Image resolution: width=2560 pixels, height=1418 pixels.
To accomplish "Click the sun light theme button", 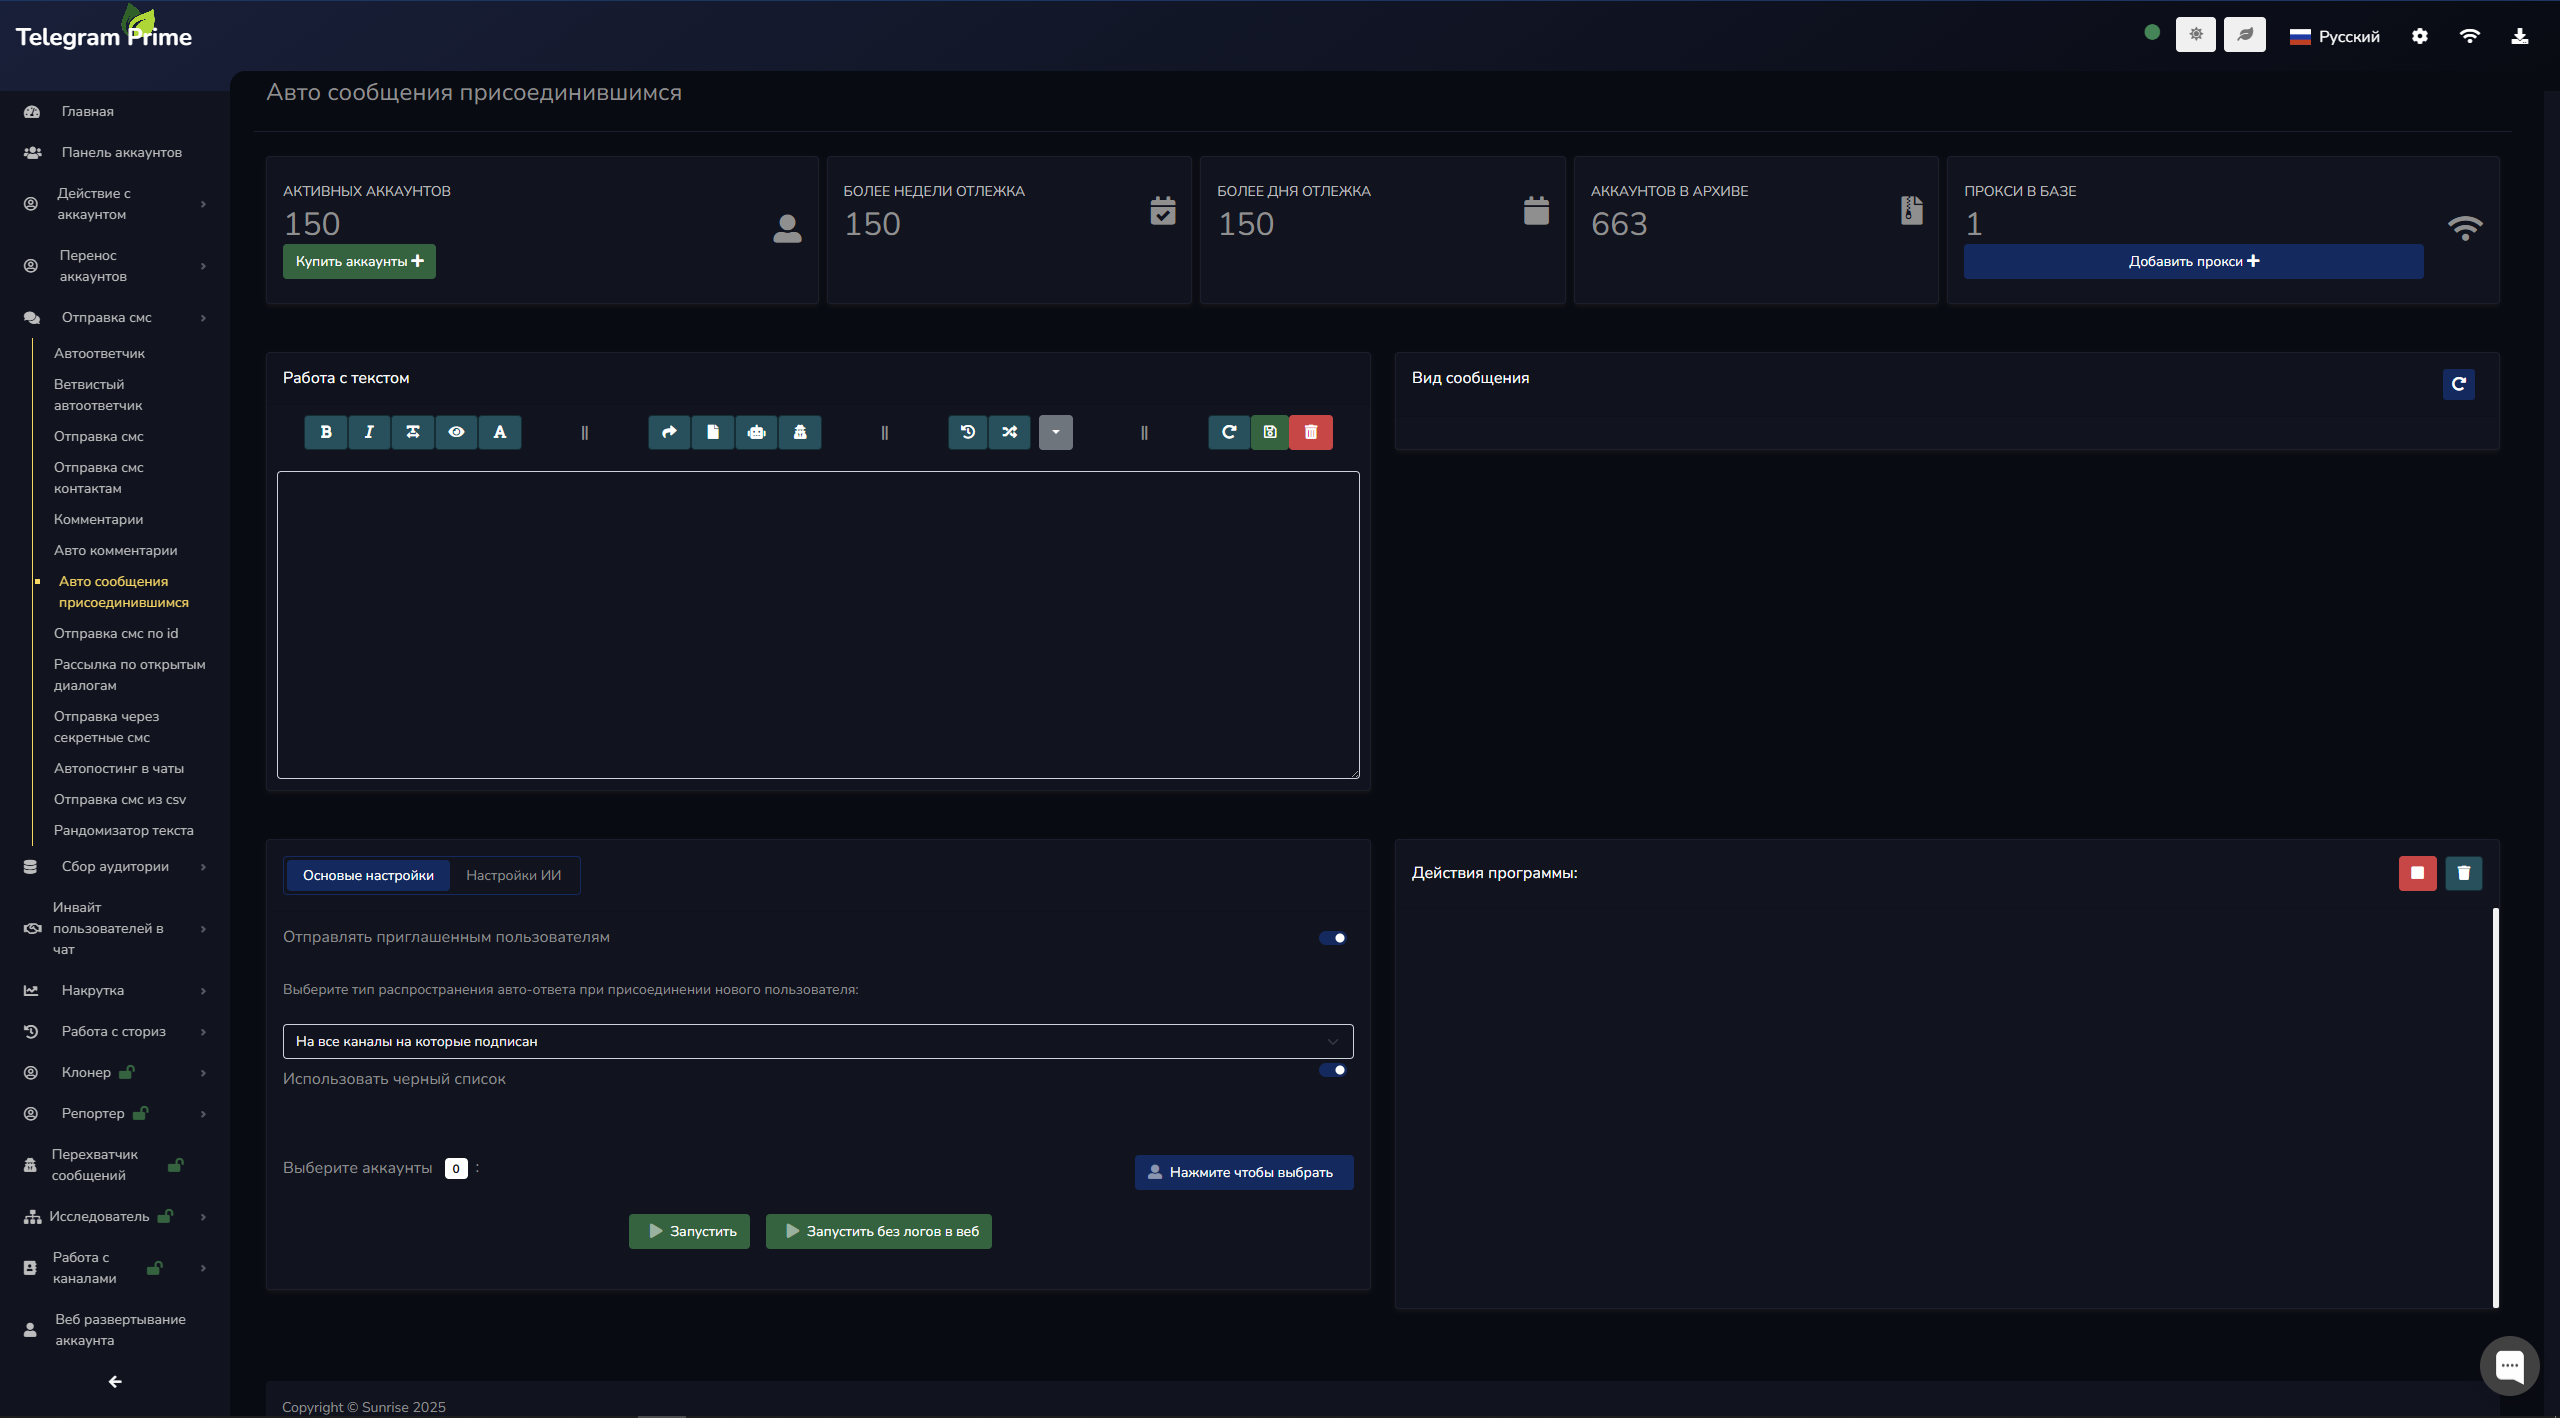I will 2196,35.
